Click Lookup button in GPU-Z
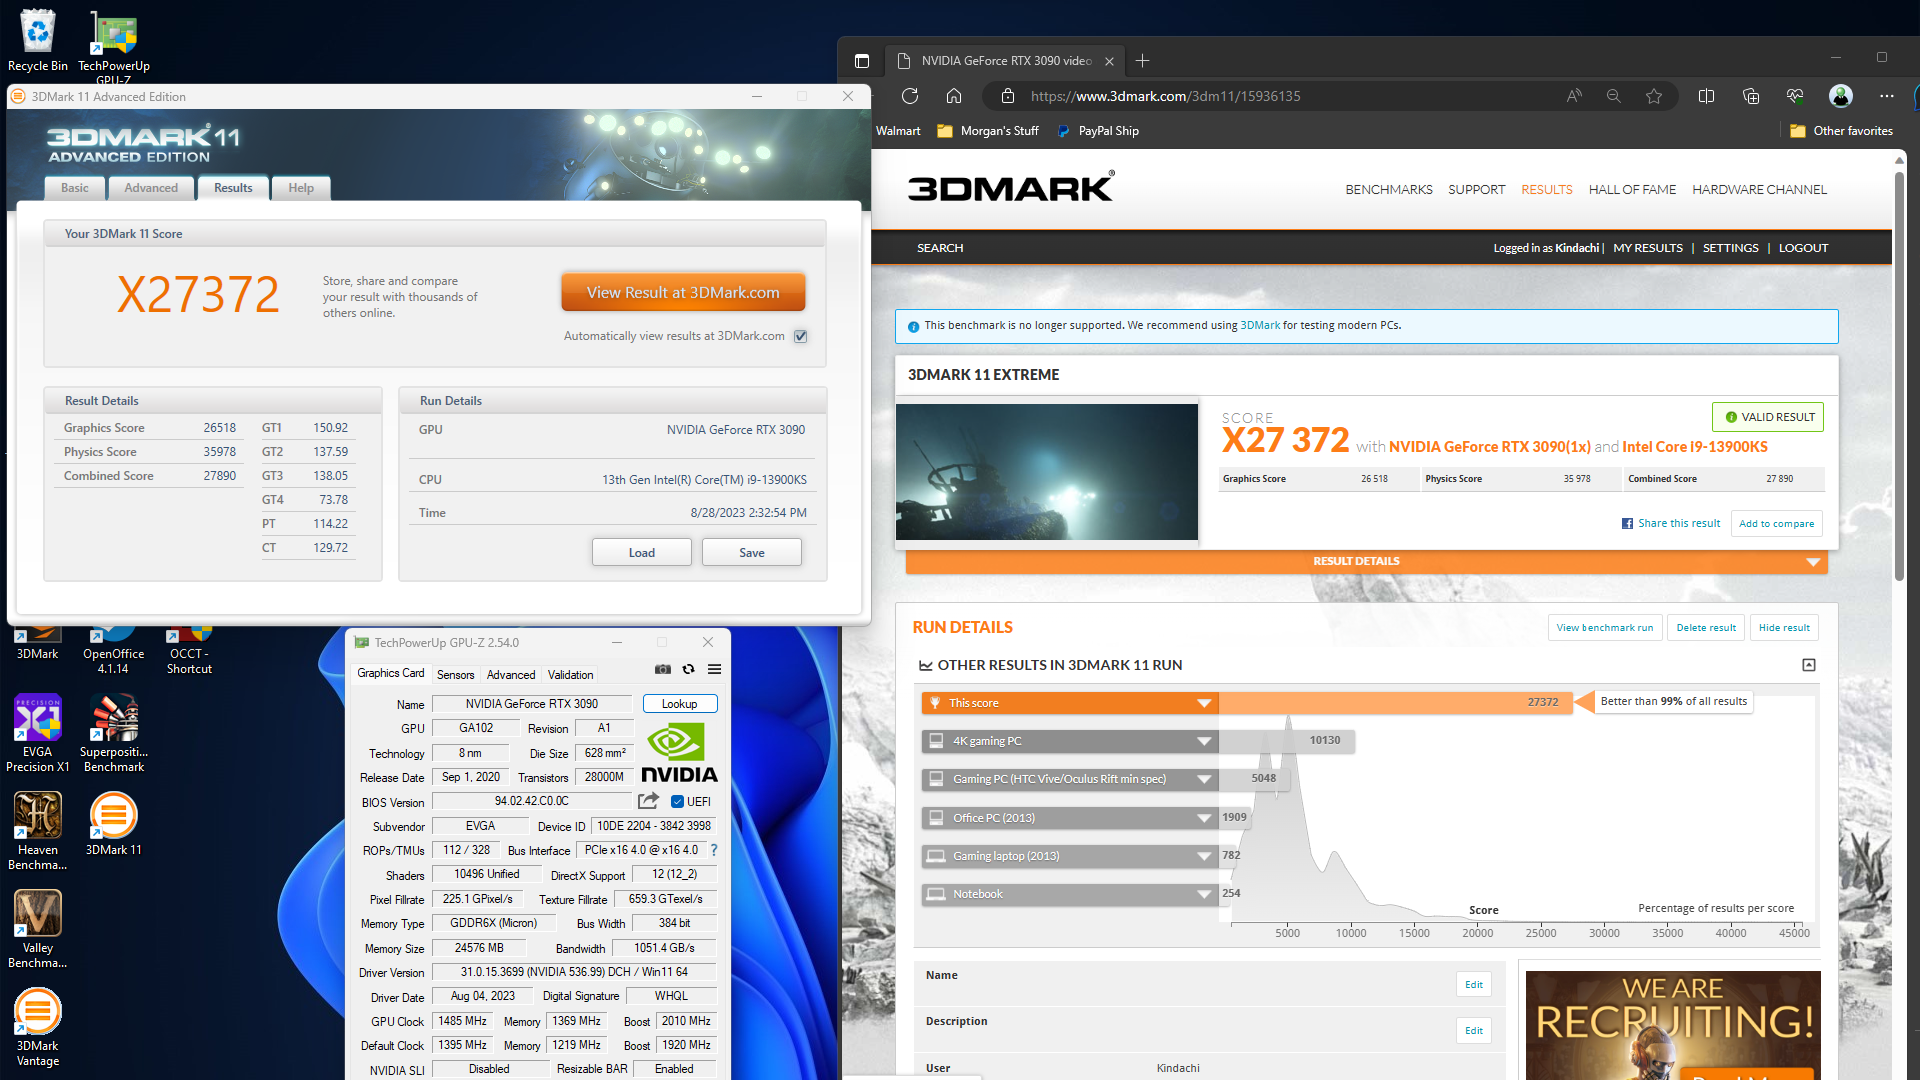Viewport: 1920px width, 1080px height. pyautogui.click(x=679, y=704)
